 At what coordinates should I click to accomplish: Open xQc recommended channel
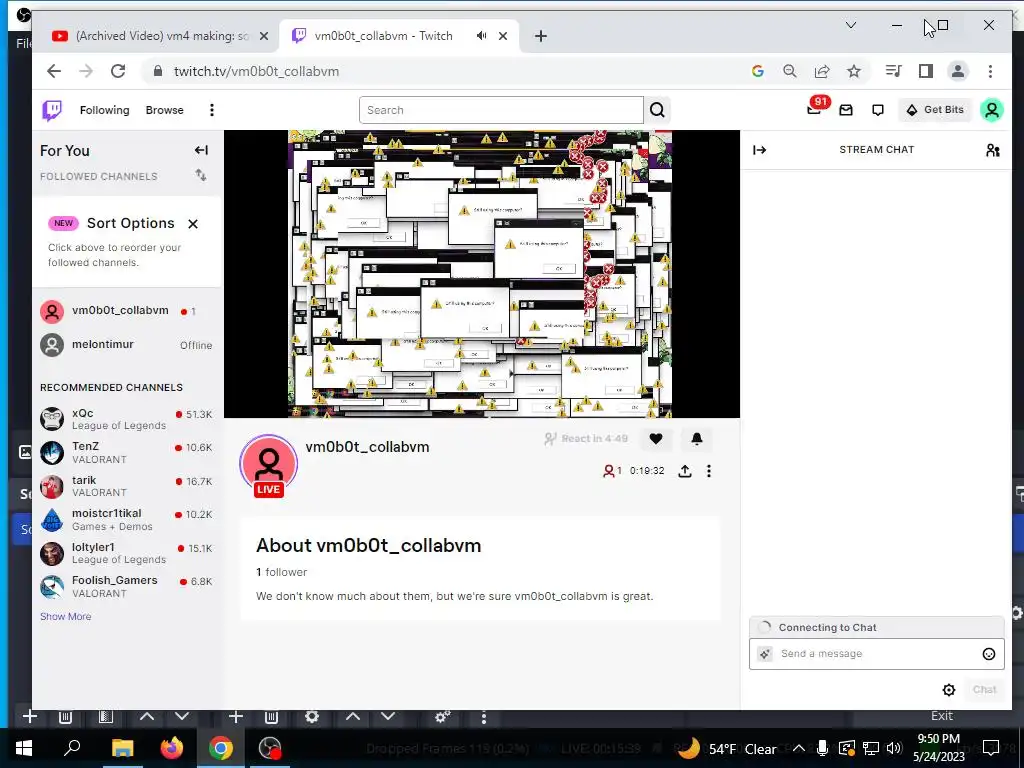tap(127, 419)
